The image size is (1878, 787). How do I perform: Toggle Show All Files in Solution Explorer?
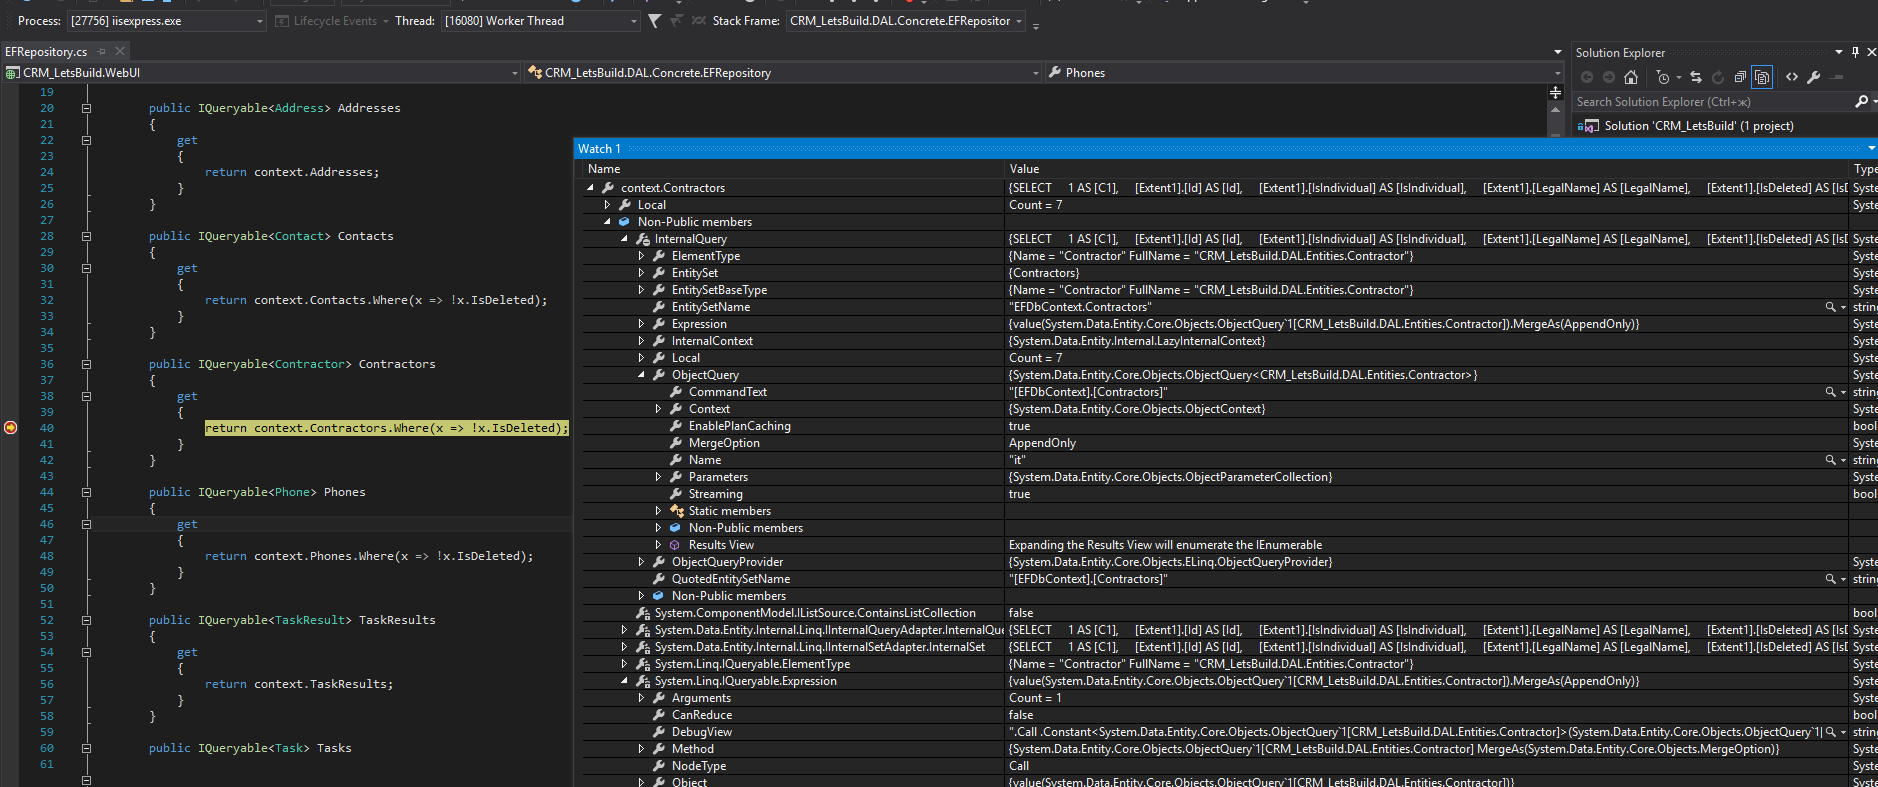pyautogui.click(x=1762, y=77)
